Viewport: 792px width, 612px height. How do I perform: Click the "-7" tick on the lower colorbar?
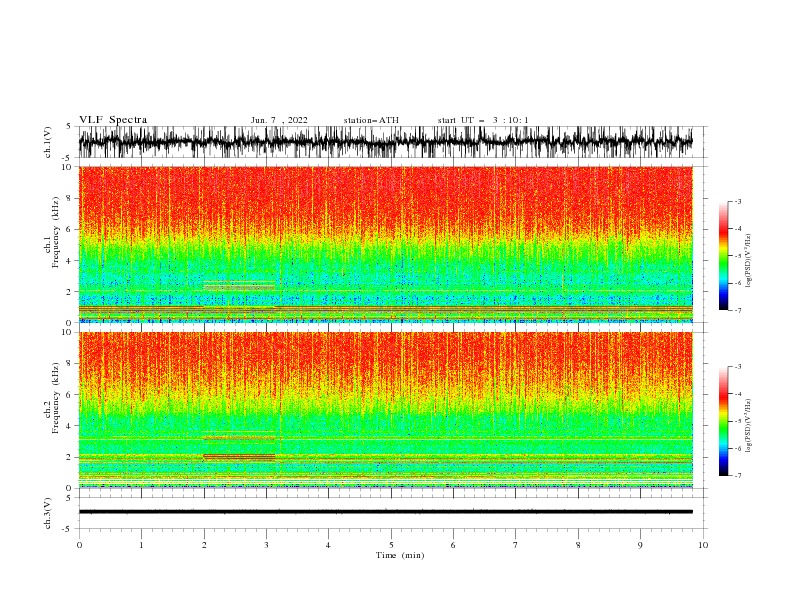tap(737, 476)
